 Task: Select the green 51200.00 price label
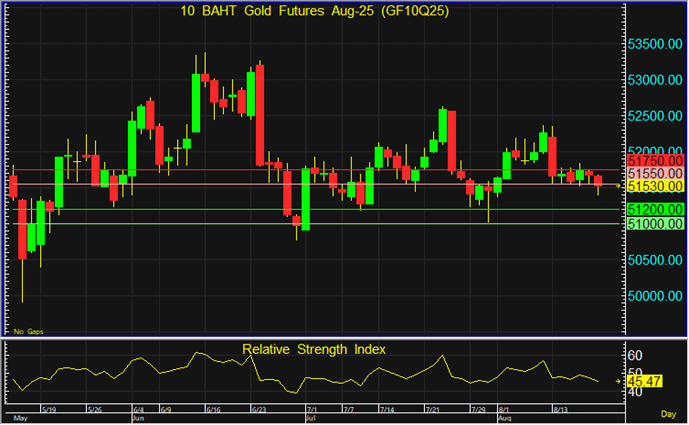click(654, 209)
